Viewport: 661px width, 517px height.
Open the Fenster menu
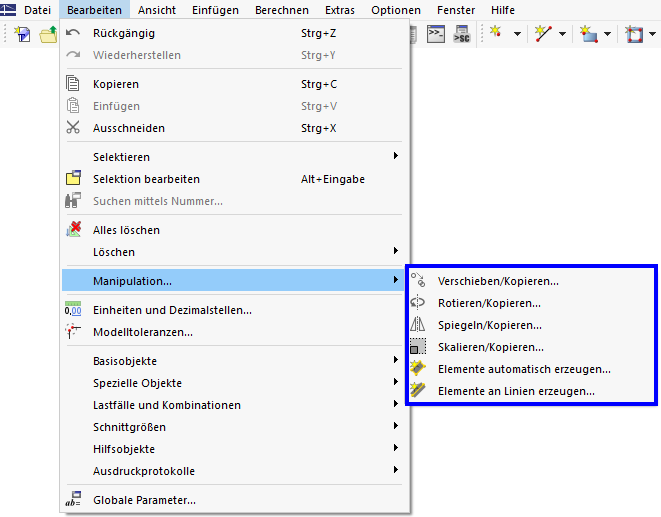456,10
